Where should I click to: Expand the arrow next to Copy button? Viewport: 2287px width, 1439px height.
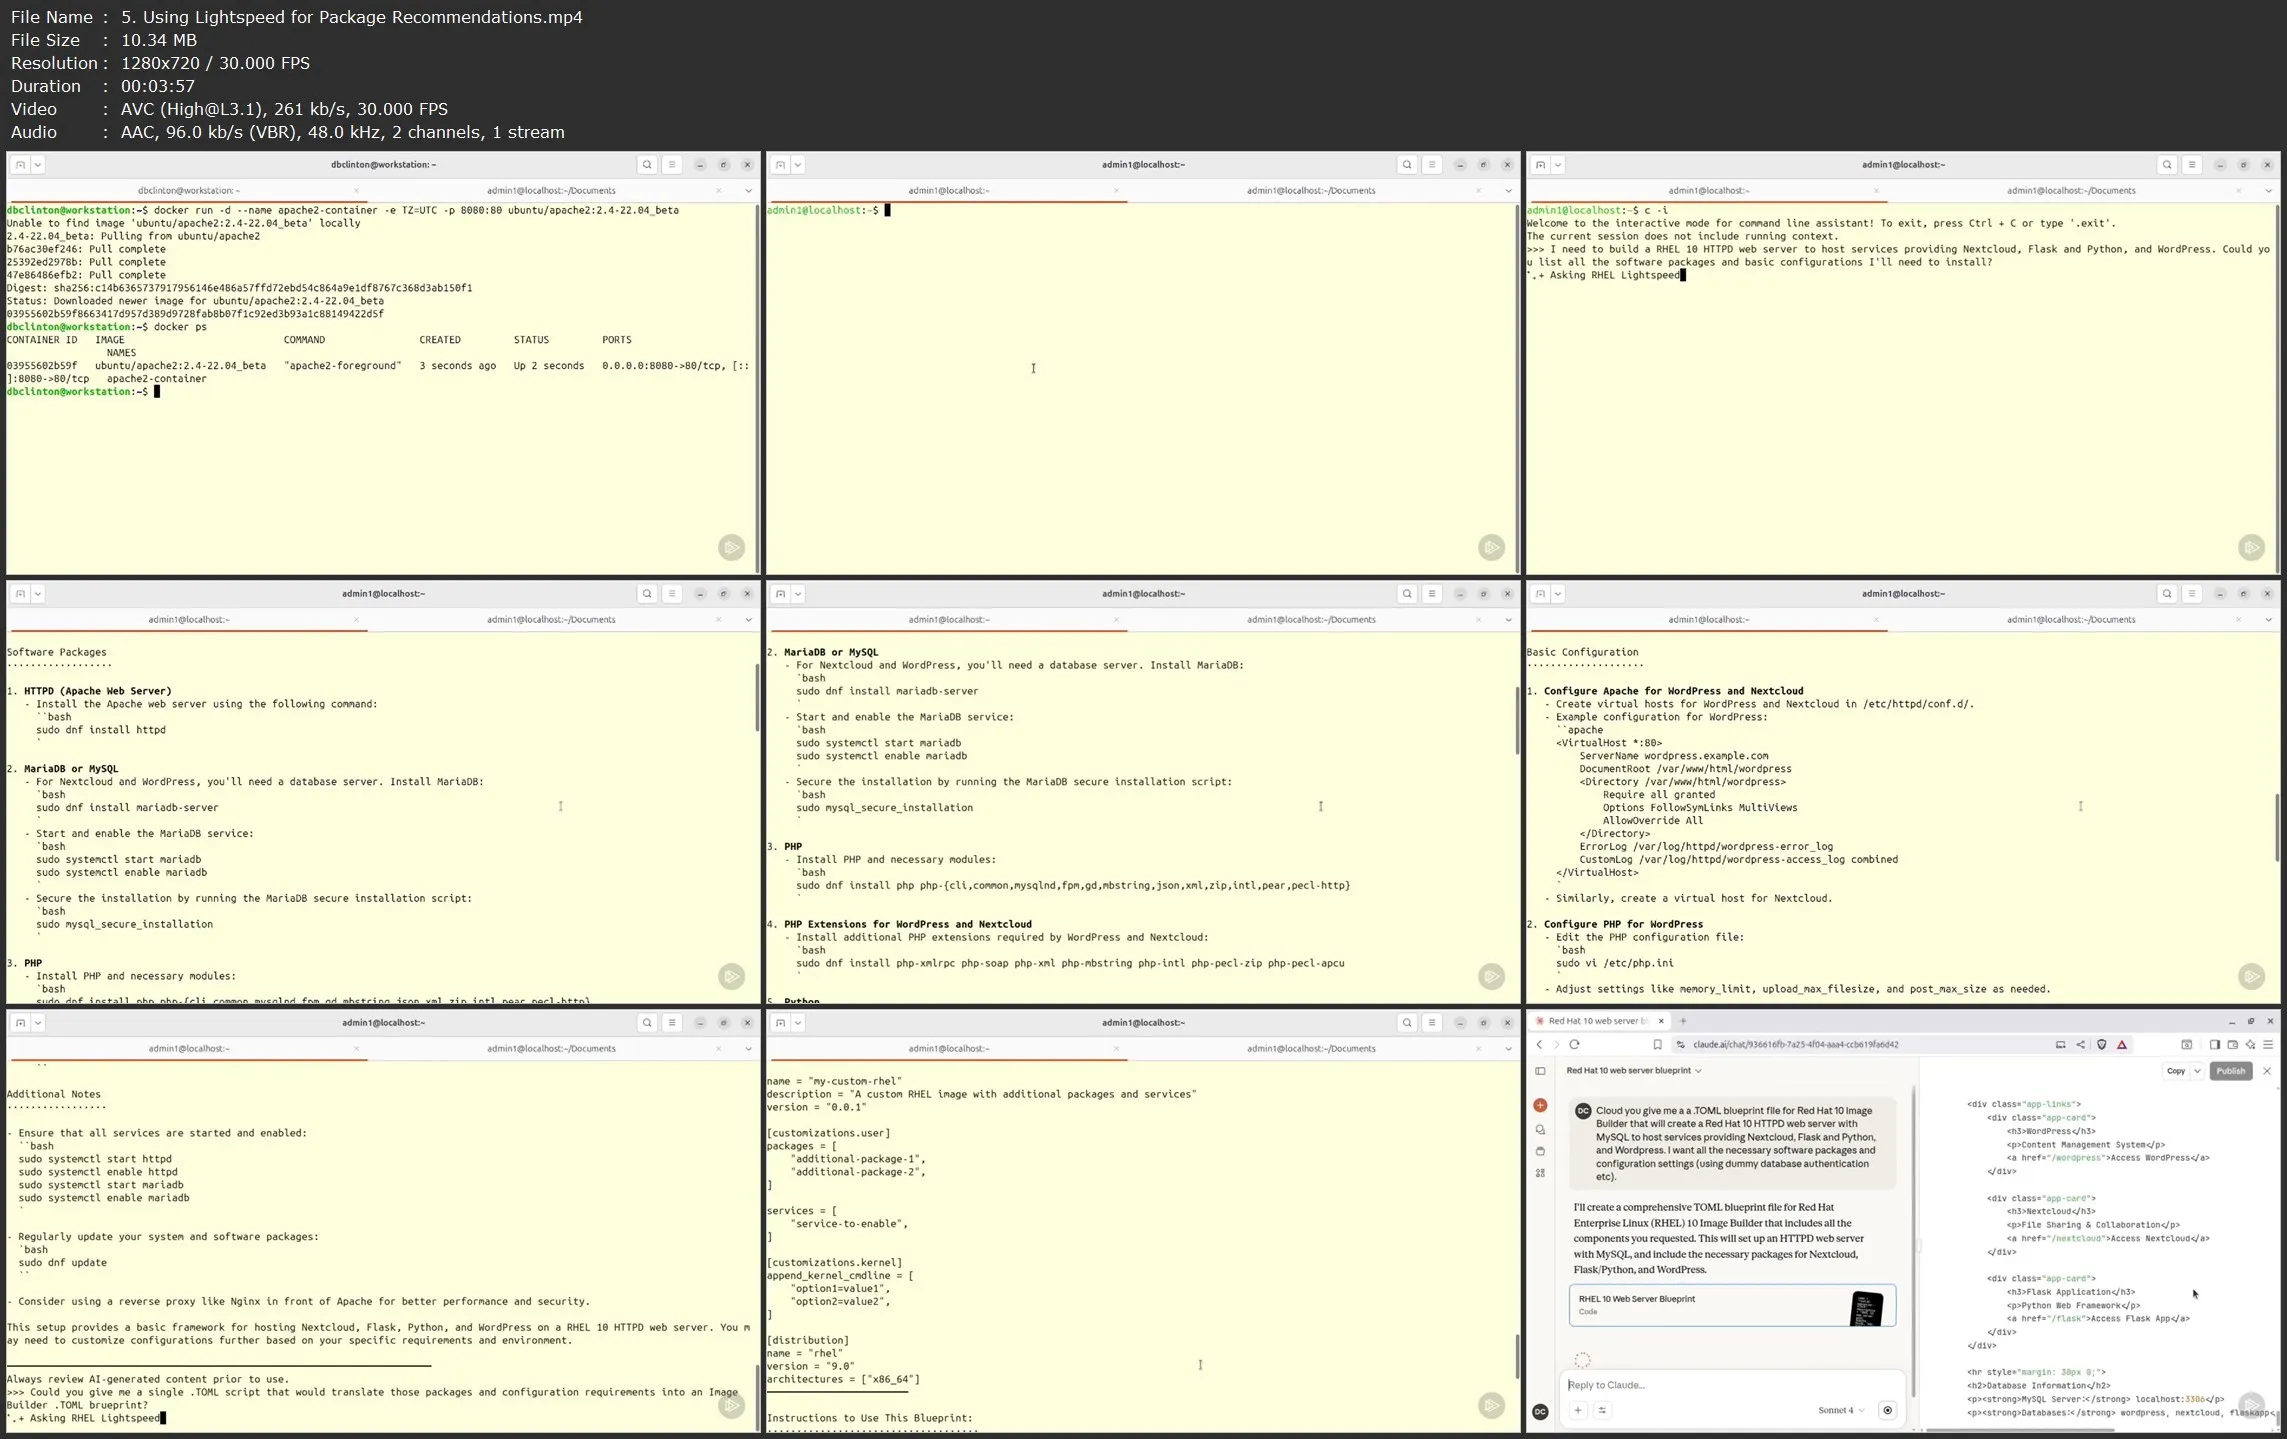point(2197,1071)
